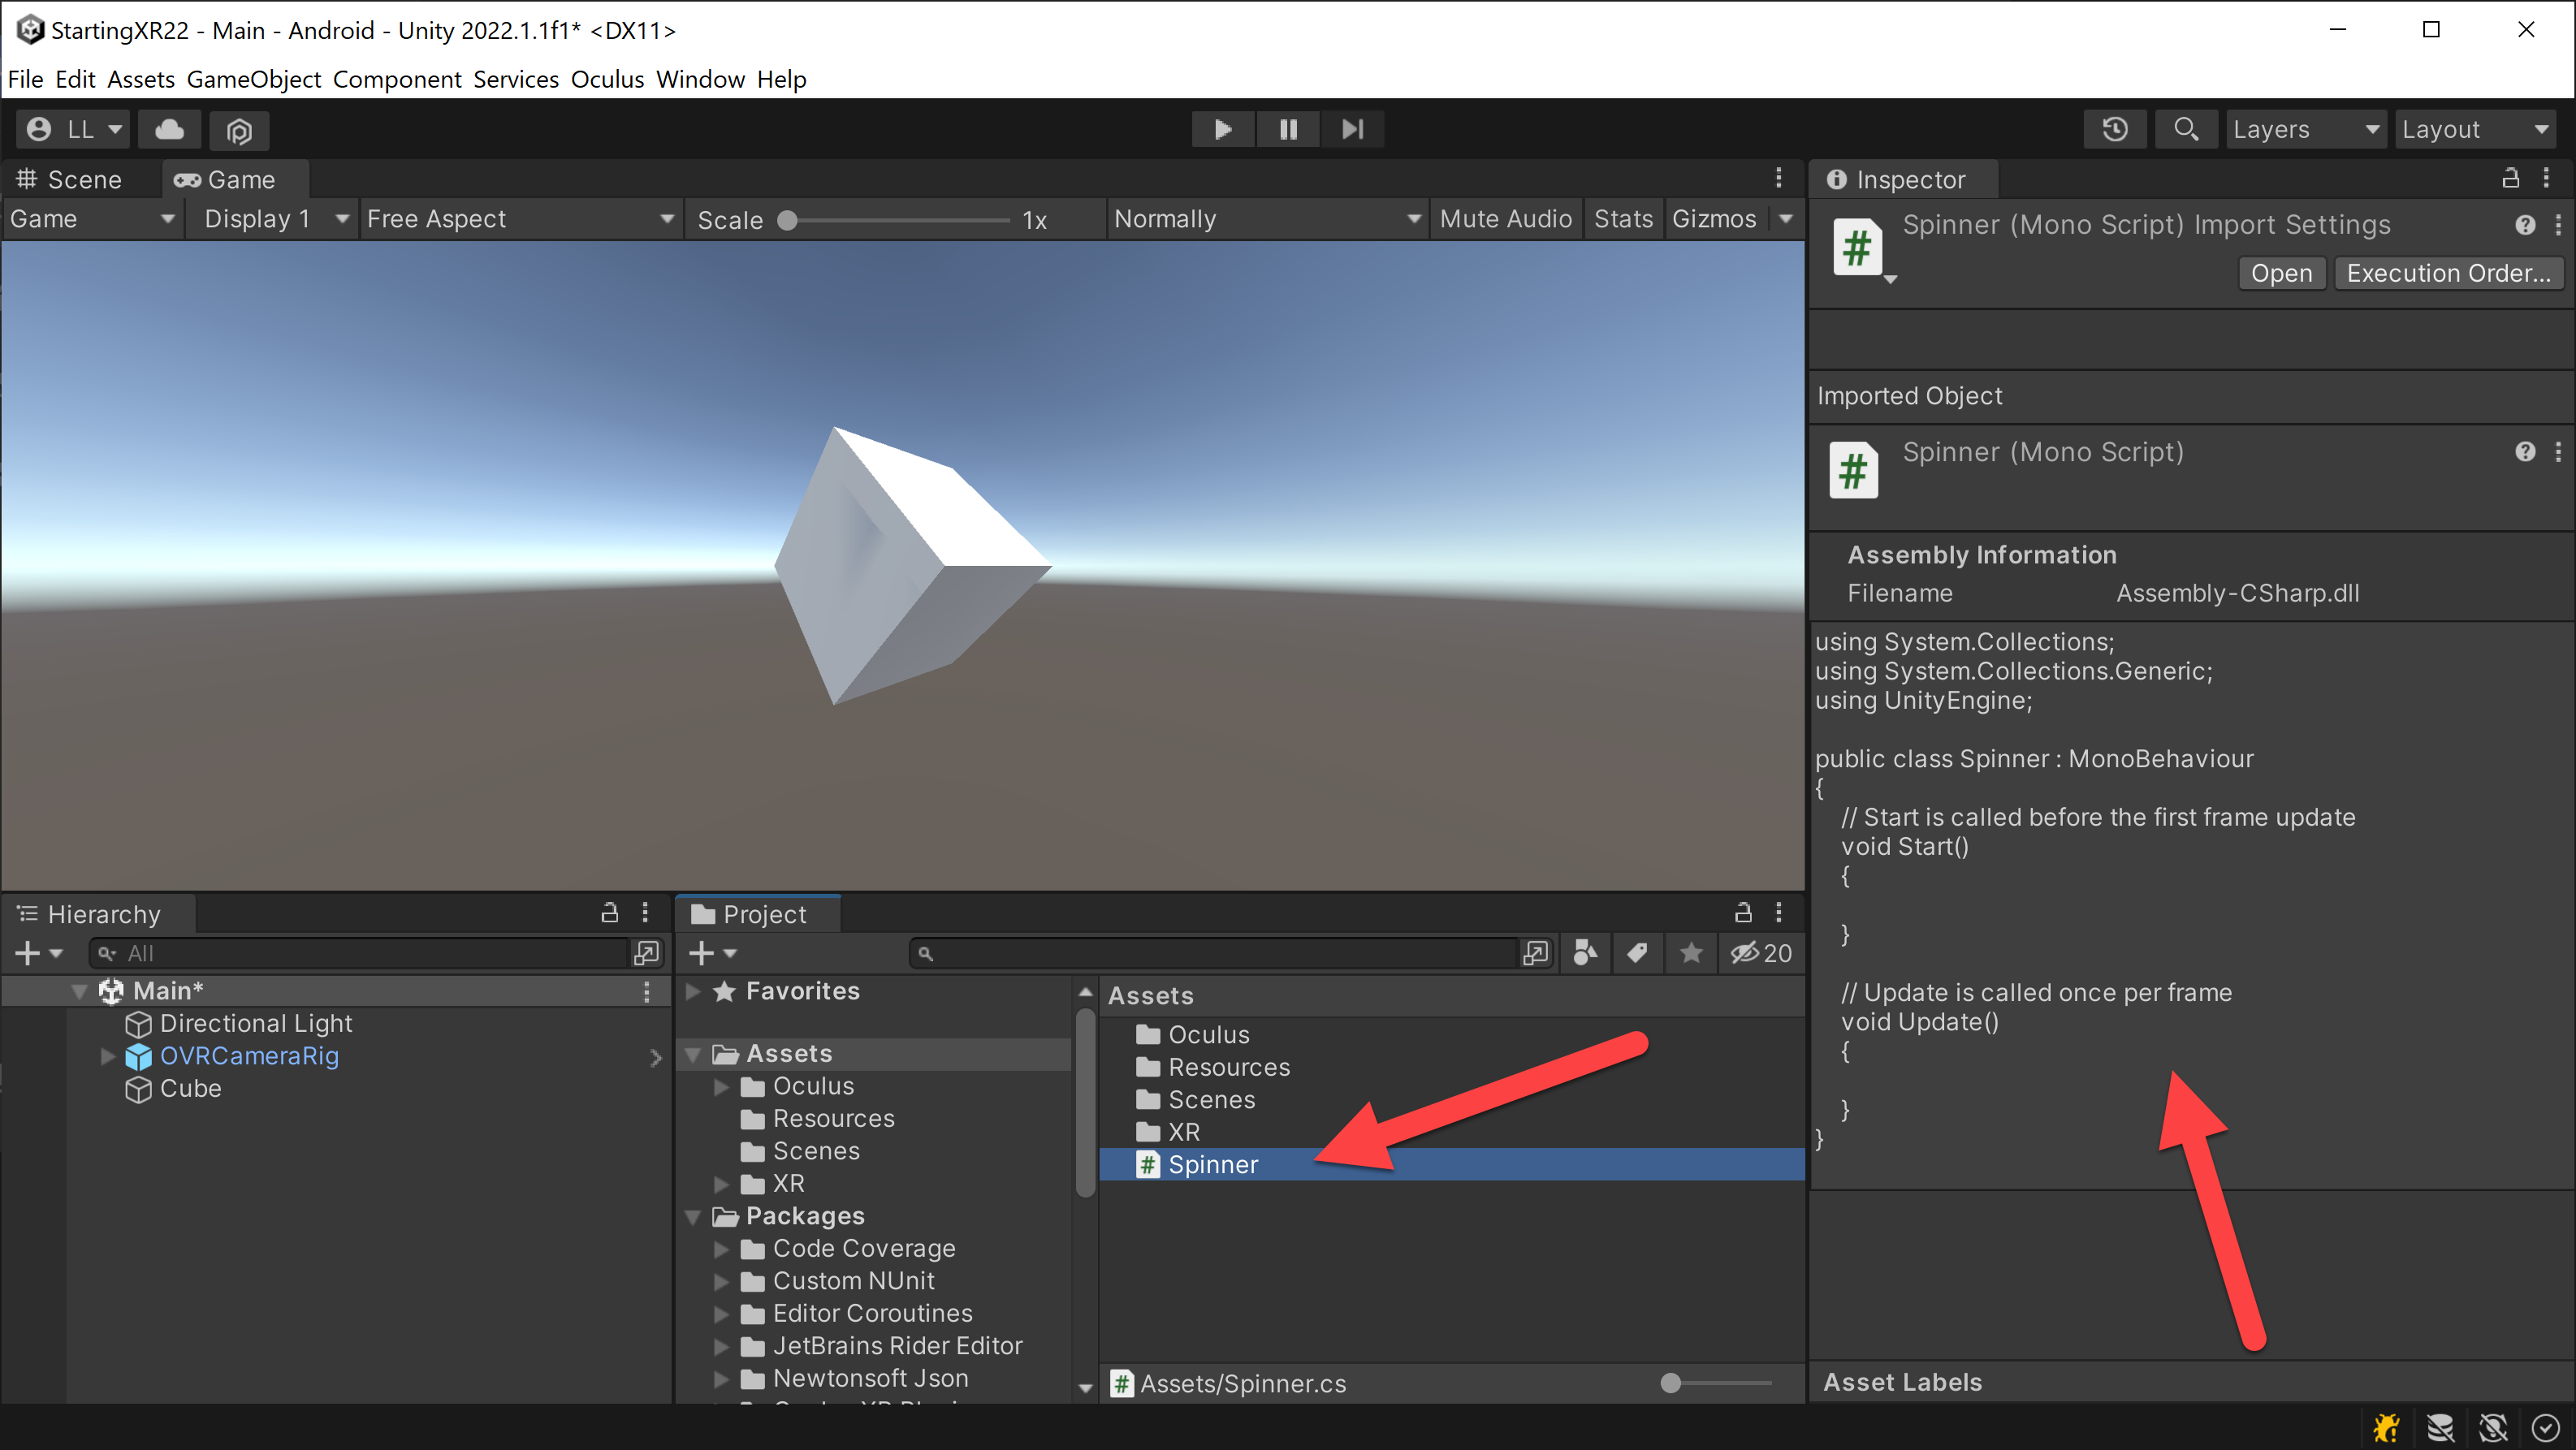2576x1450 pixels.
Task: Open Package Manager icon beside cloud
Action: pos(239,130)
